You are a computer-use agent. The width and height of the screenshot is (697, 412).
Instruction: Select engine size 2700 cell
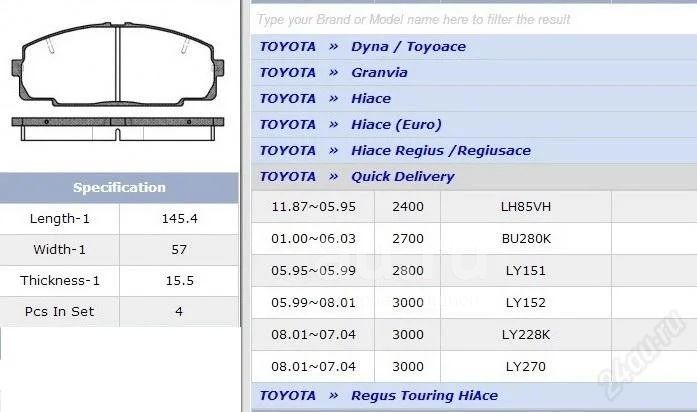408,239
